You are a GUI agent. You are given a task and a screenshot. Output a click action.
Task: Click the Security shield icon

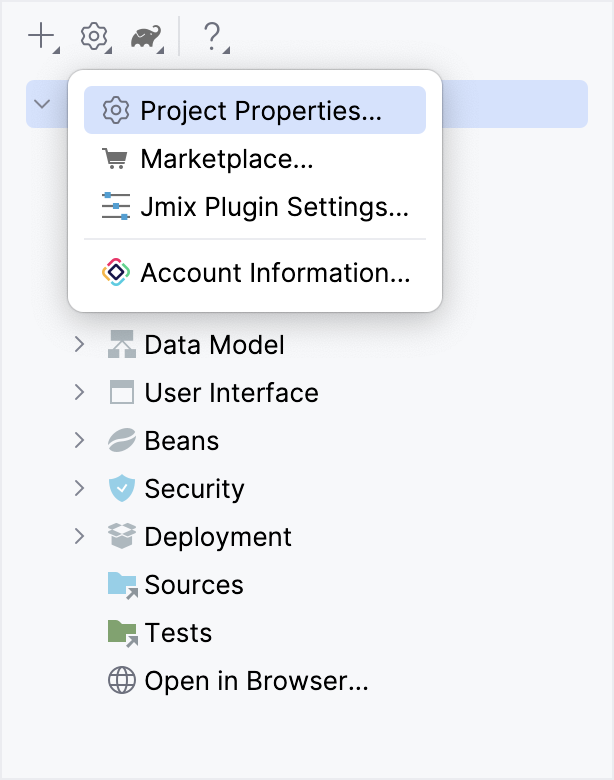[122, 489]
